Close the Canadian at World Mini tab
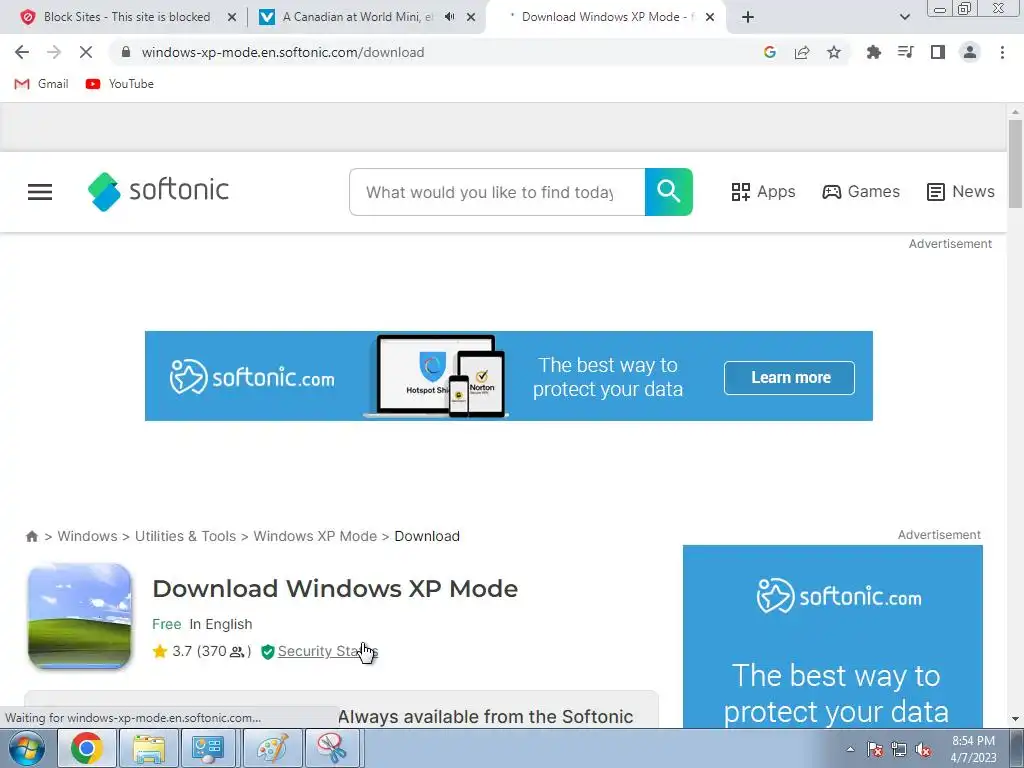This screenshot has height=768, width=1024. 471,18
